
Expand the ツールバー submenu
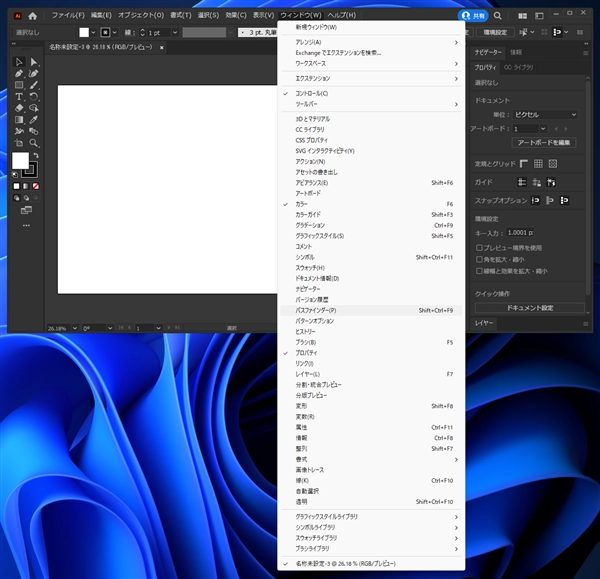(x=371, y=104)
